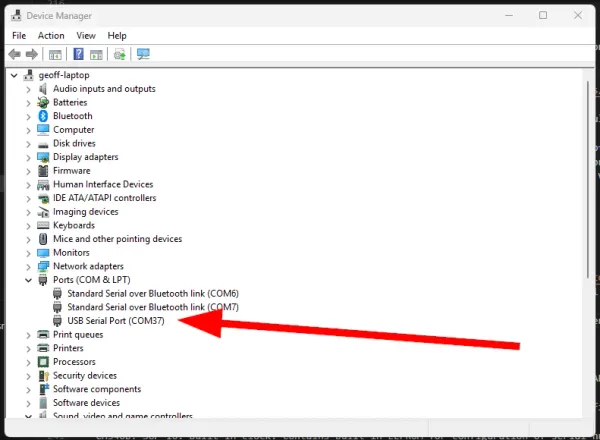Click the Bluetooth category icon
This screenshot has height=440, width=600.
43,116
